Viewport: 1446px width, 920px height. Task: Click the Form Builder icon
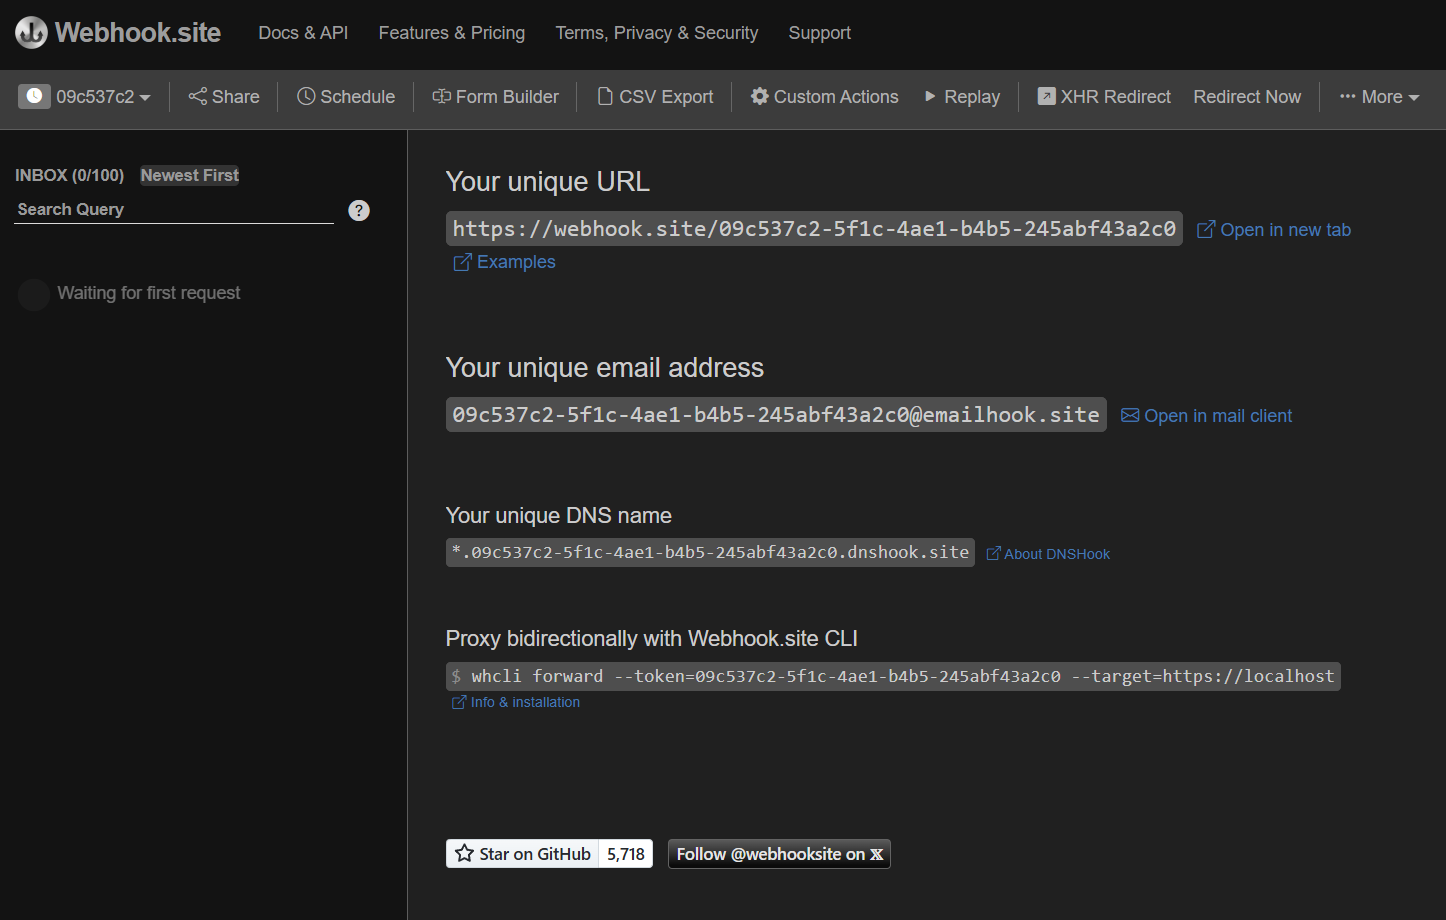(441, 96)
